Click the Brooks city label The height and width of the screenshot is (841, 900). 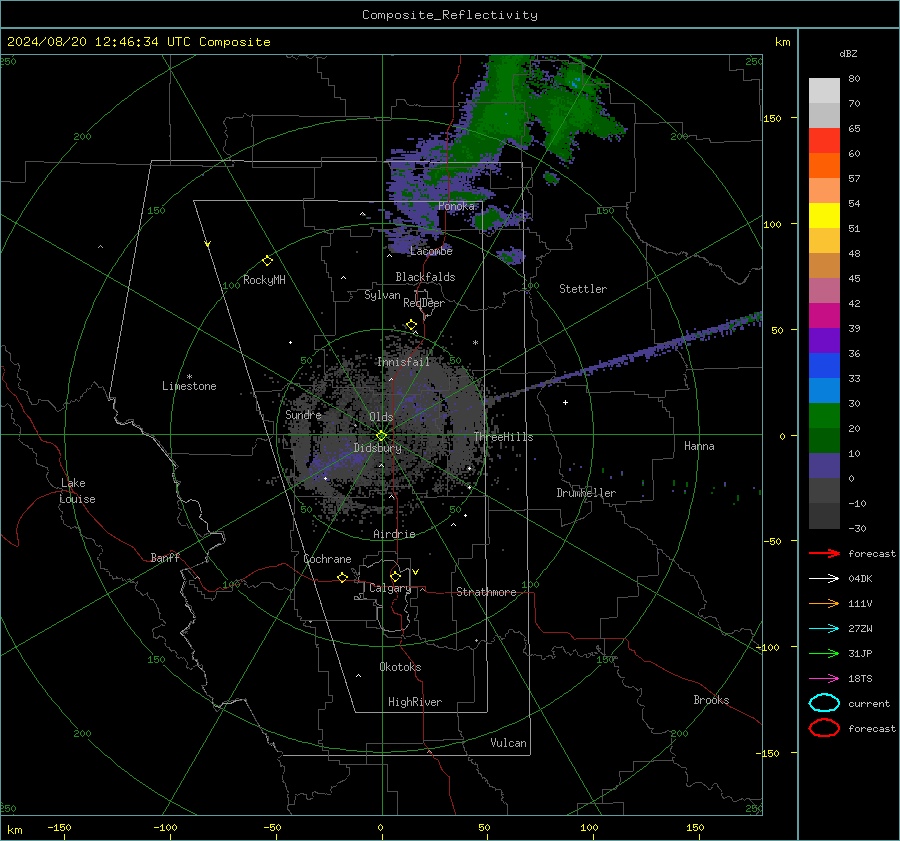(x=711, y=700)
